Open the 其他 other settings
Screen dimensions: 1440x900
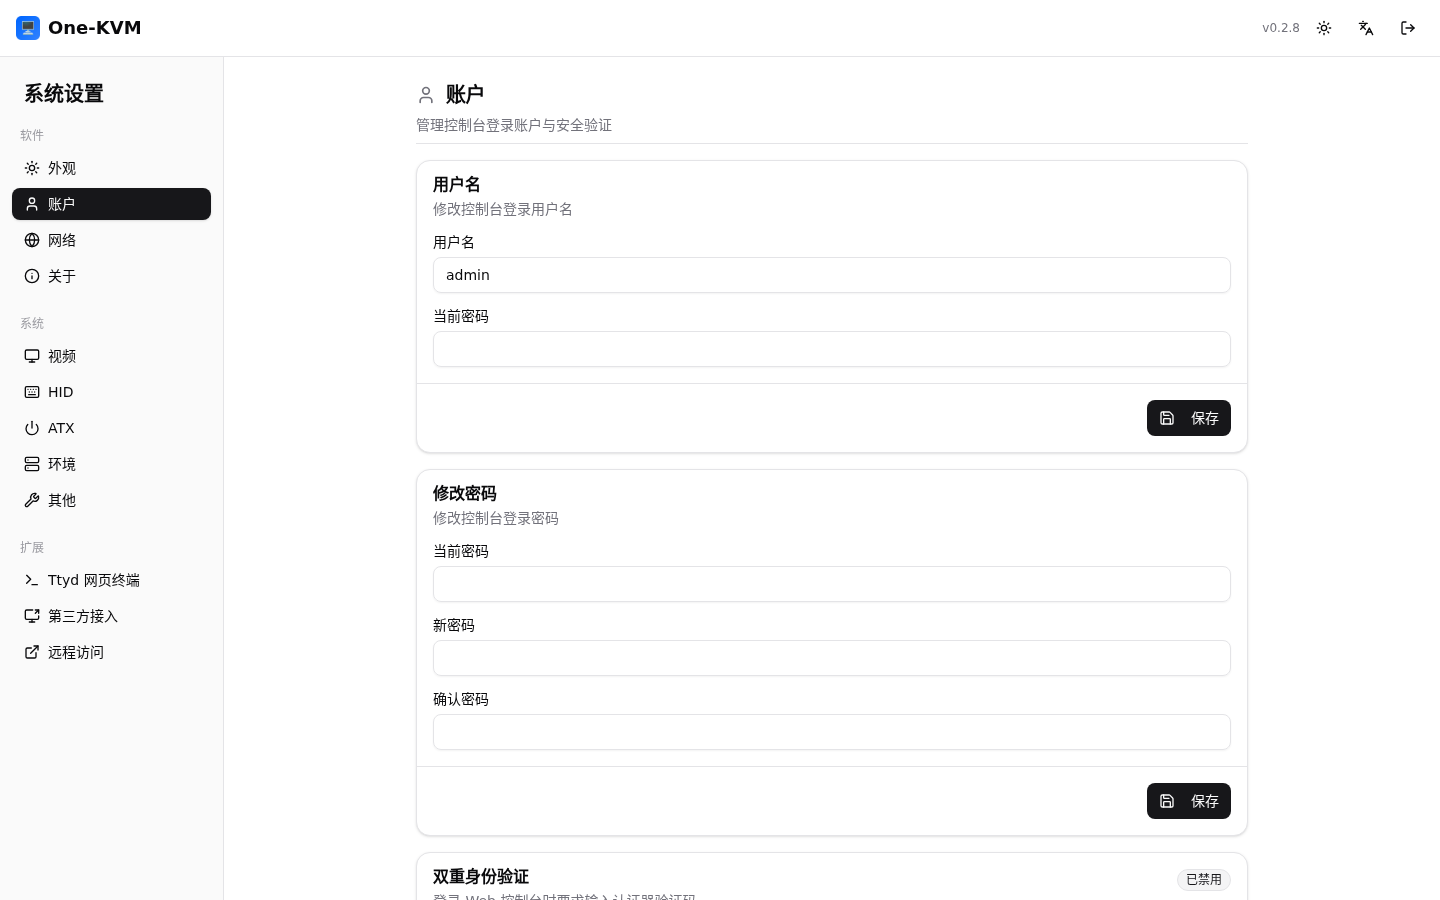(111, 500)
